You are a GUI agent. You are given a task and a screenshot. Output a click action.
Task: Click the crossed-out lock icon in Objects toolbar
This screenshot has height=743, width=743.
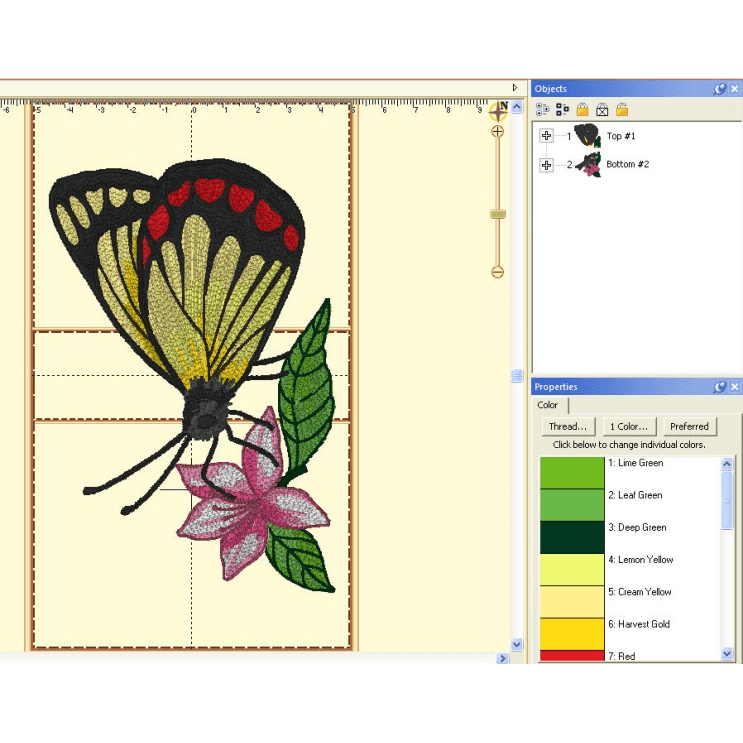[602, 110]
